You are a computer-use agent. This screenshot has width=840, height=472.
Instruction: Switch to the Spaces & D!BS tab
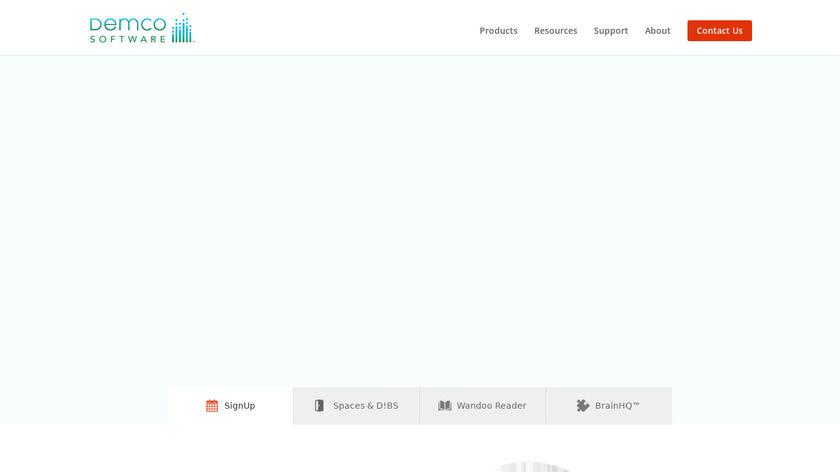point(356,406)
